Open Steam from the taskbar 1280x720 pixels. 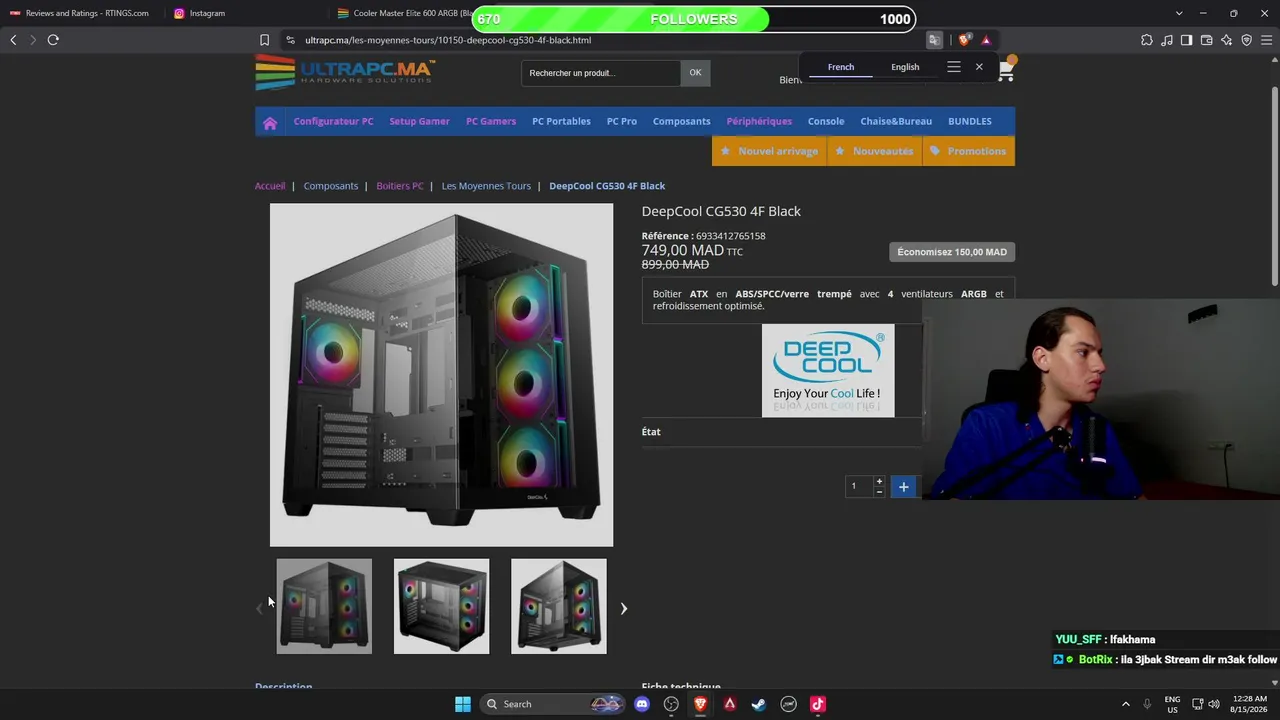point(759,704)
